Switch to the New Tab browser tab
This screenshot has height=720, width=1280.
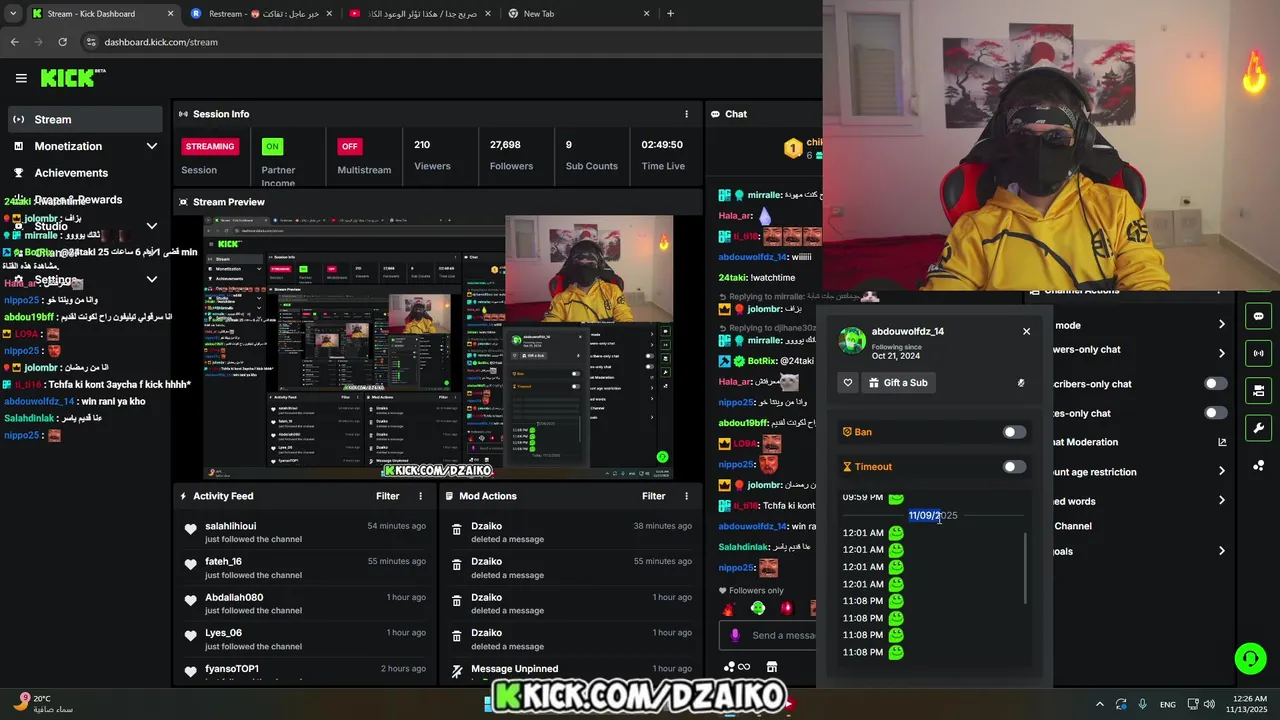pyautogui.click(x=578, y=14)
